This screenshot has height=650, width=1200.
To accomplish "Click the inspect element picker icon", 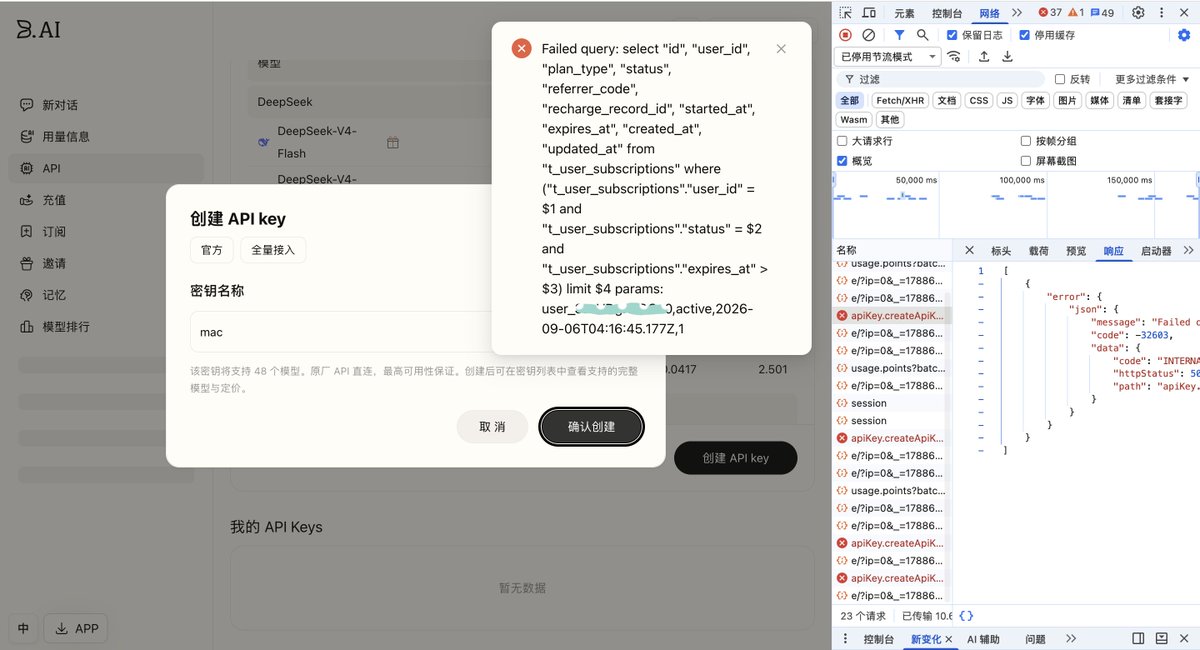I will [845, 13].
